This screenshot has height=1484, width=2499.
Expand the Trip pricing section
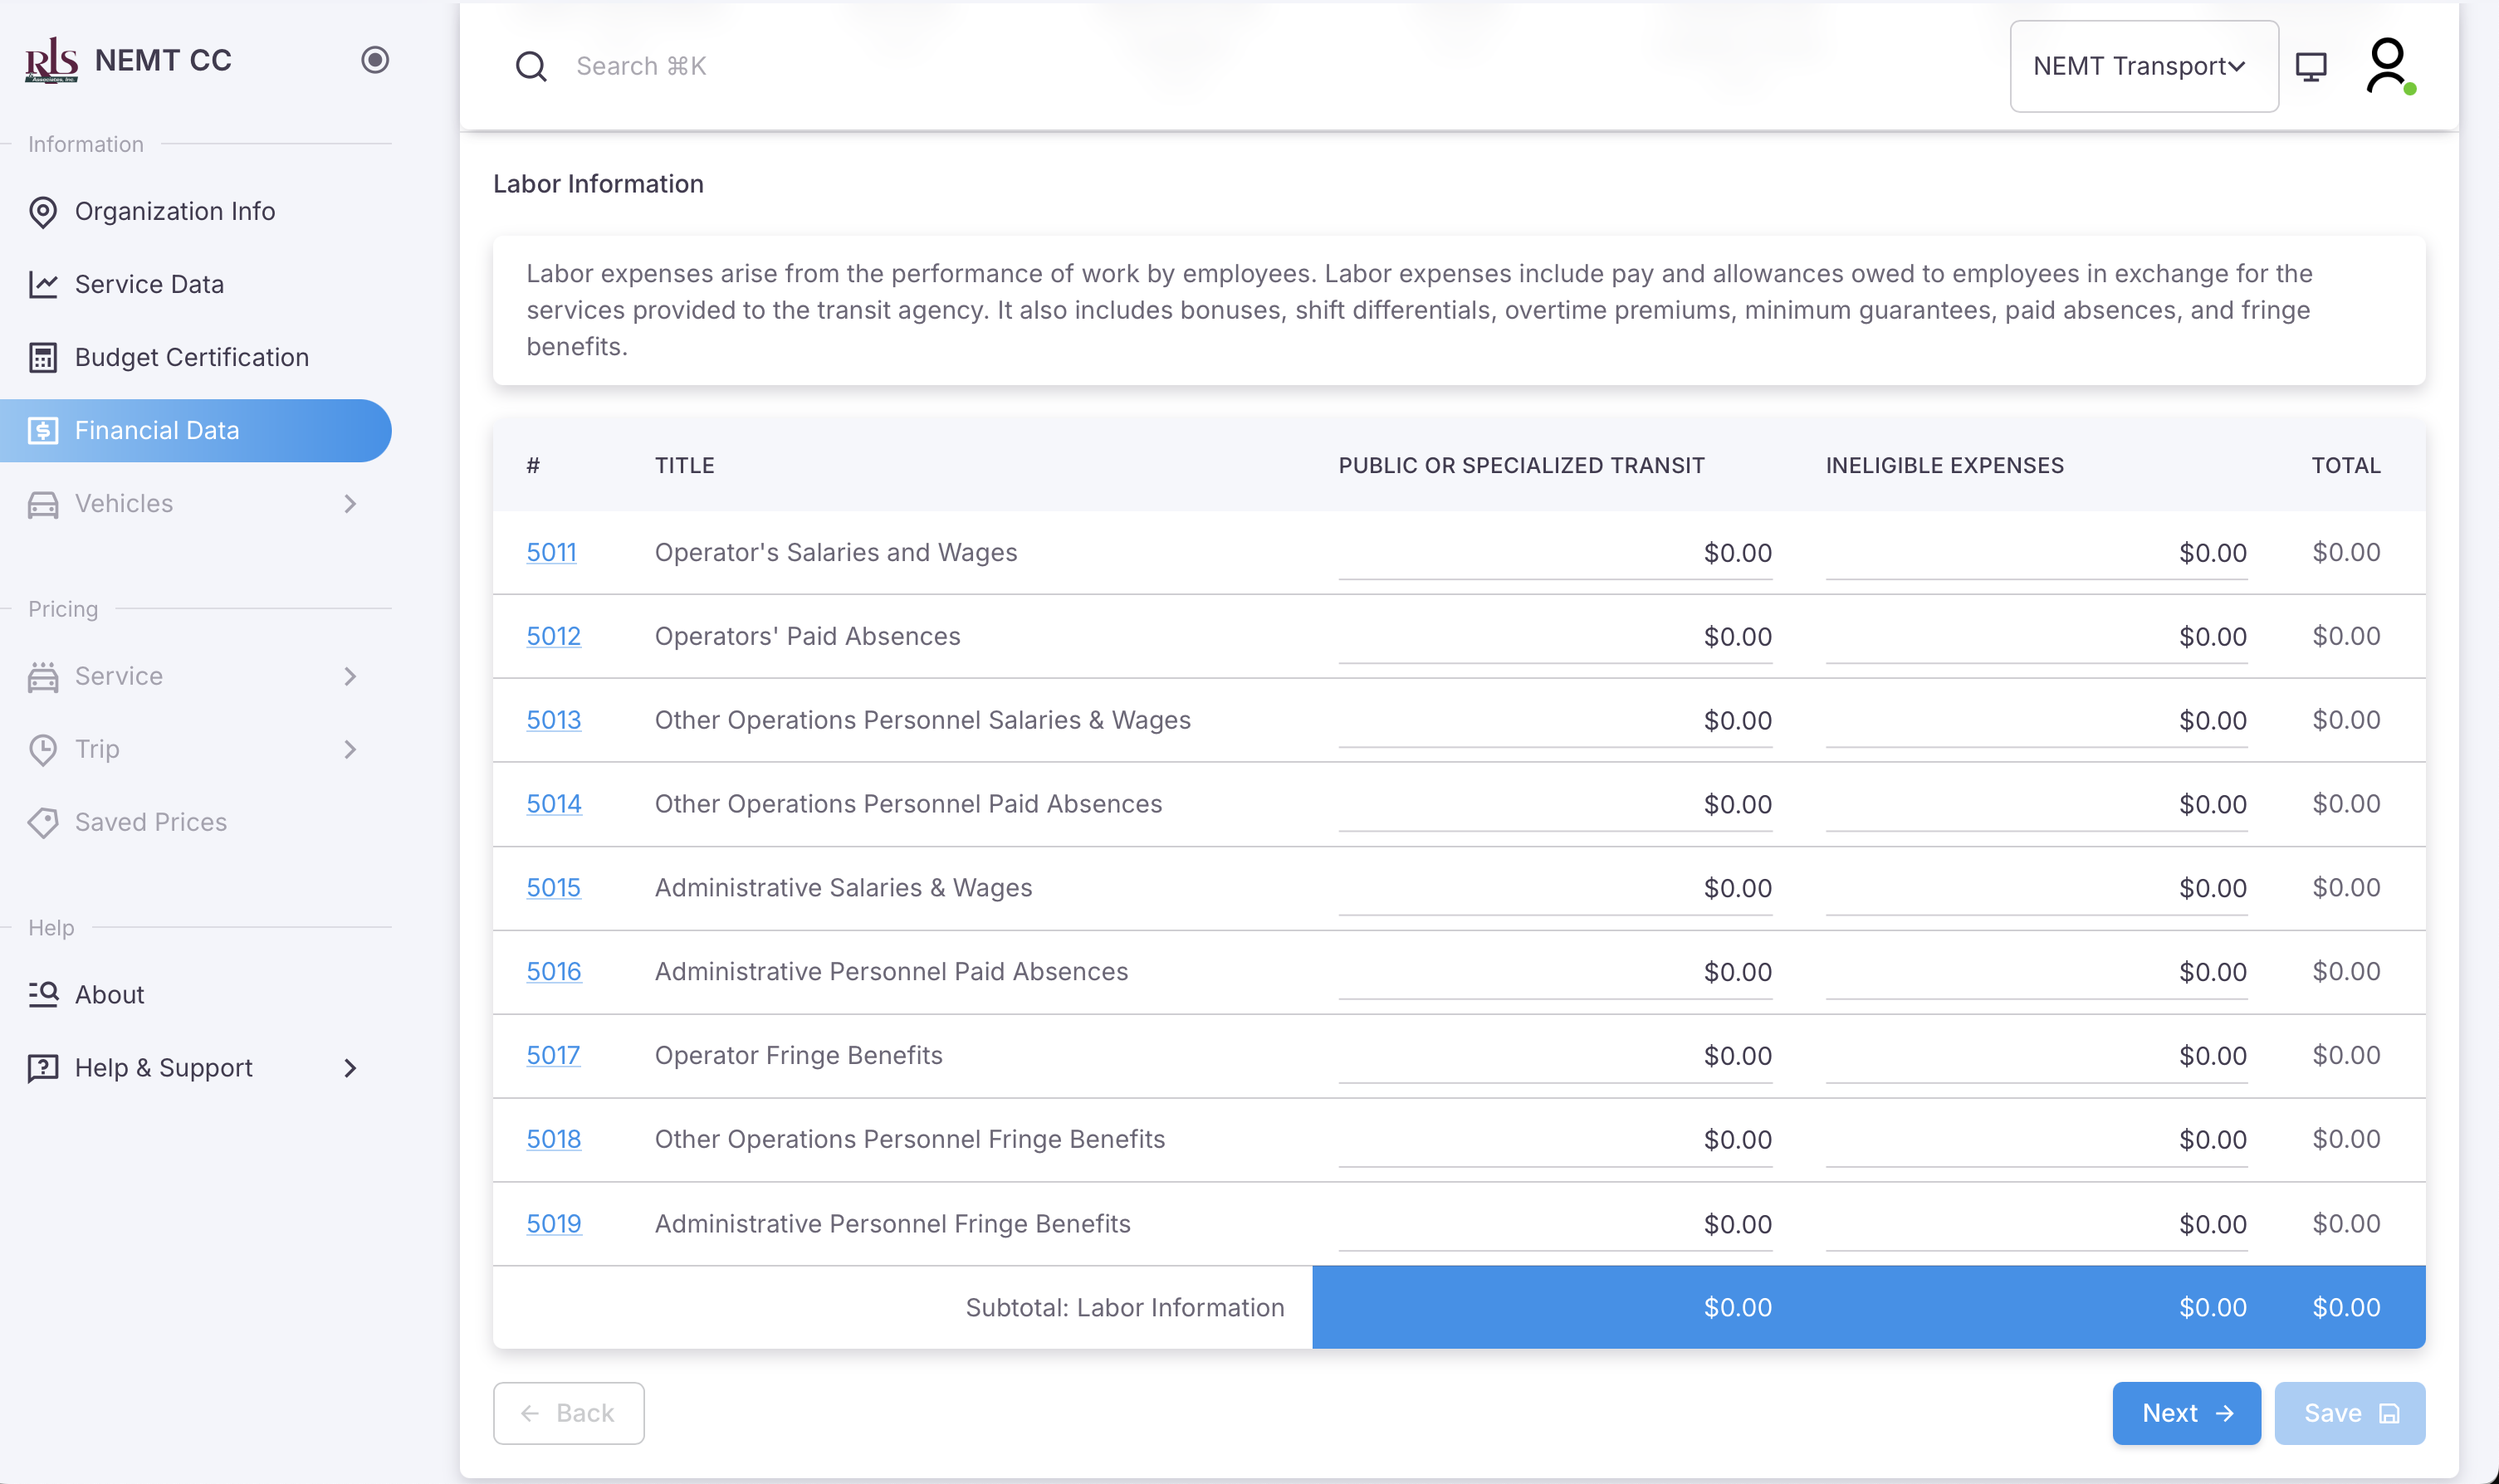tap(350, 749)
